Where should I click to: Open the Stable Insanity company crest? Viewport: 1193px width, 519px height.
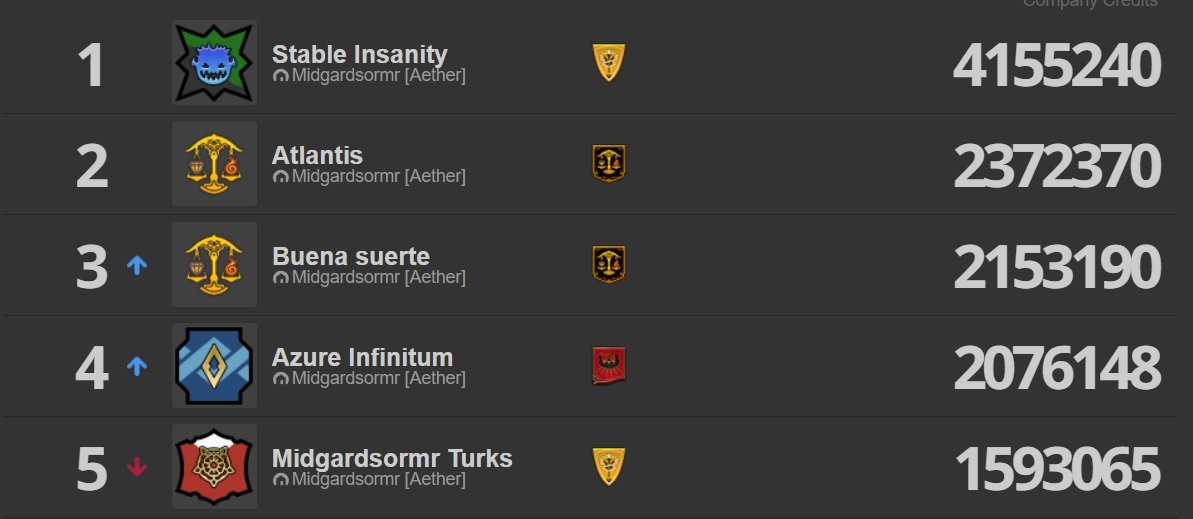pos(215,62)
